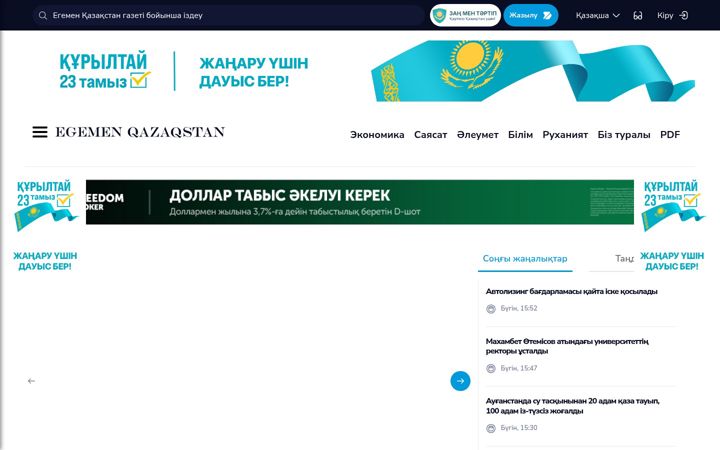Open the hamburger menu beside Egemen Qazaqstan logo
Screen dimensions: 720x450
[x=40, y=132]
